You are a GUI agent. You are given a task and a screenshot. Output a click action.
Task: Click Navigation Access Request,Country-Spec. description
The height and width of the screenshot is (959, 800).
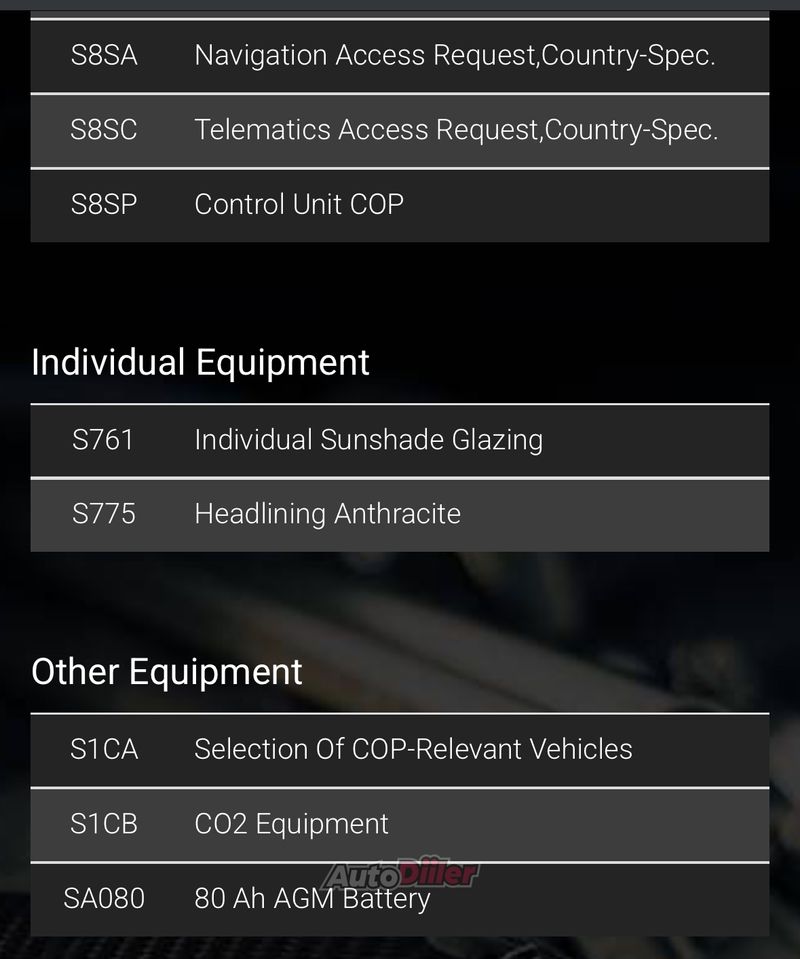[454, 56]
